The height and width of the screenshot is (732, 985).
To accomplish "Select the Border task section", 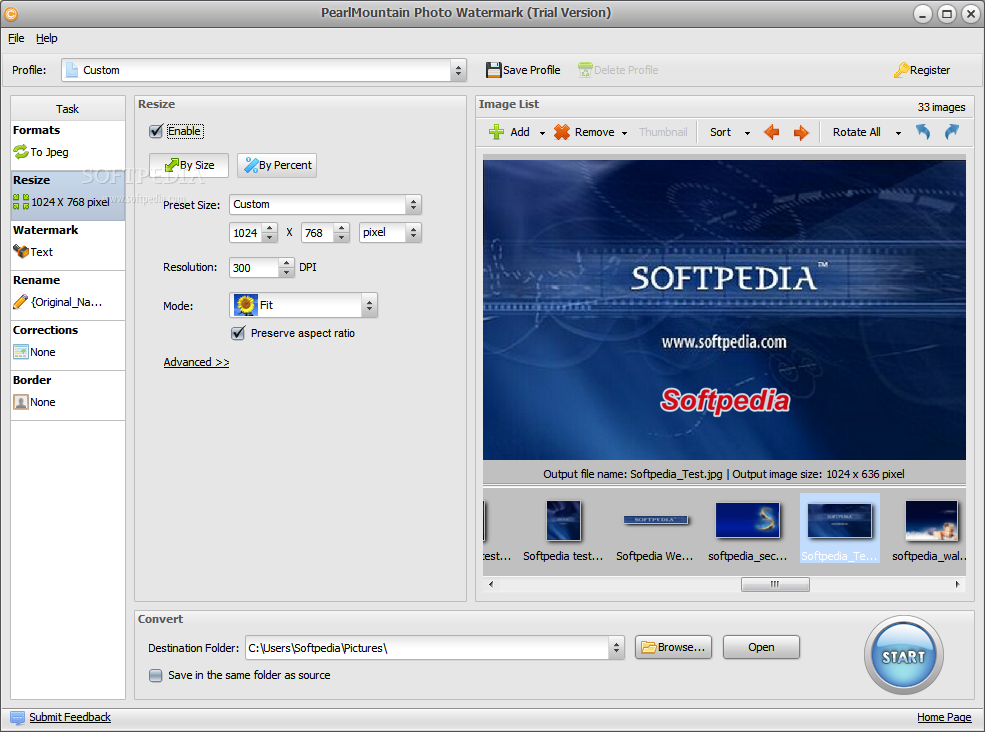I will pyautogui.click(x=68, y=396).
